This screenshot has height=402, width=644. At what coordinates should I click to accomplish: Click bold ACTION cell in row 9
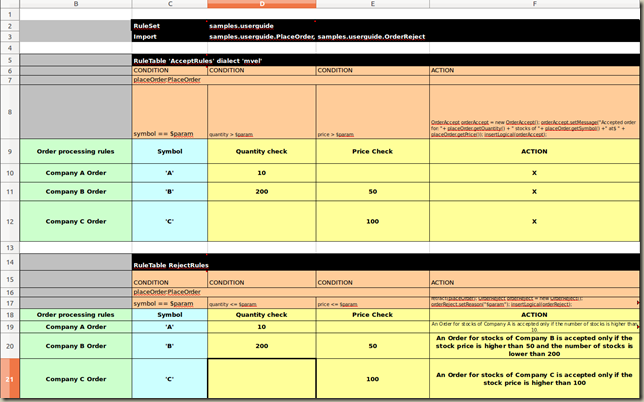(534, 151)
